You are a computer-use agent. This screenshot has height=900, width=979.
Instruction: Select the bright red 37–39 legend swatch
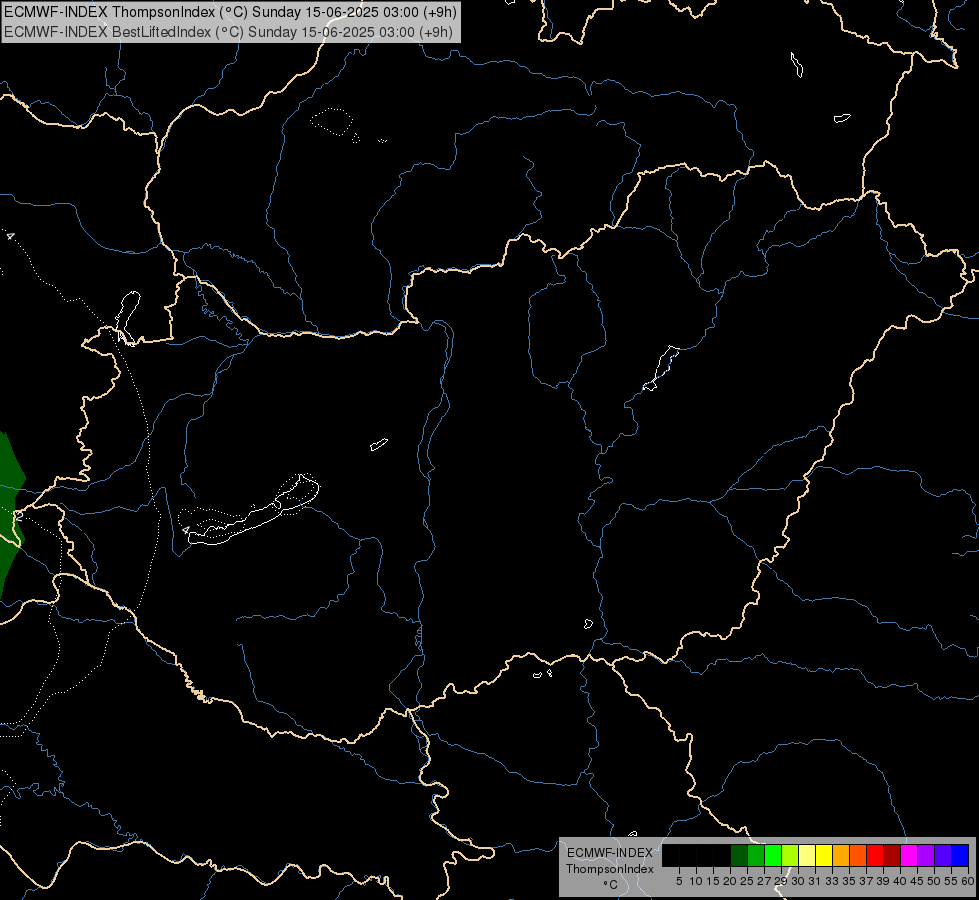coord(875,855)
